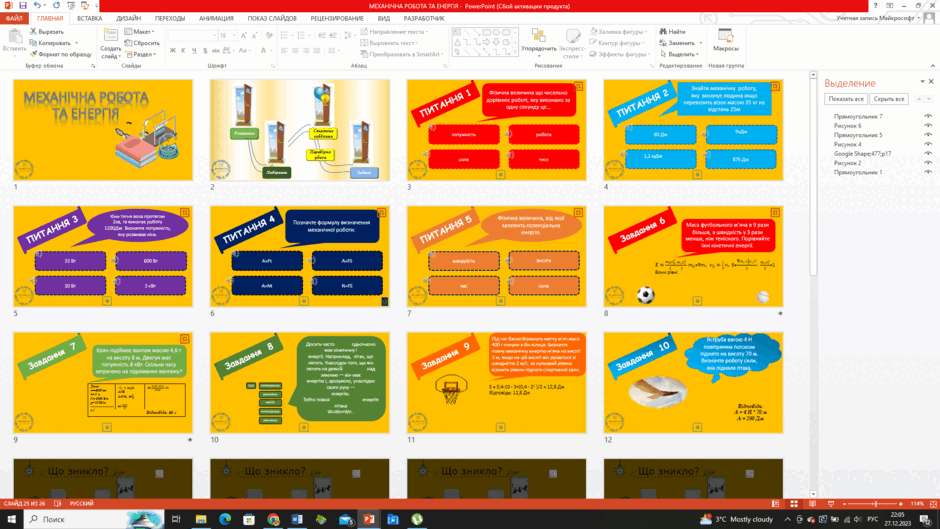Click Учетная запись Майкрософт account
This screenshot has width=940, height=529.
point(876,19)
